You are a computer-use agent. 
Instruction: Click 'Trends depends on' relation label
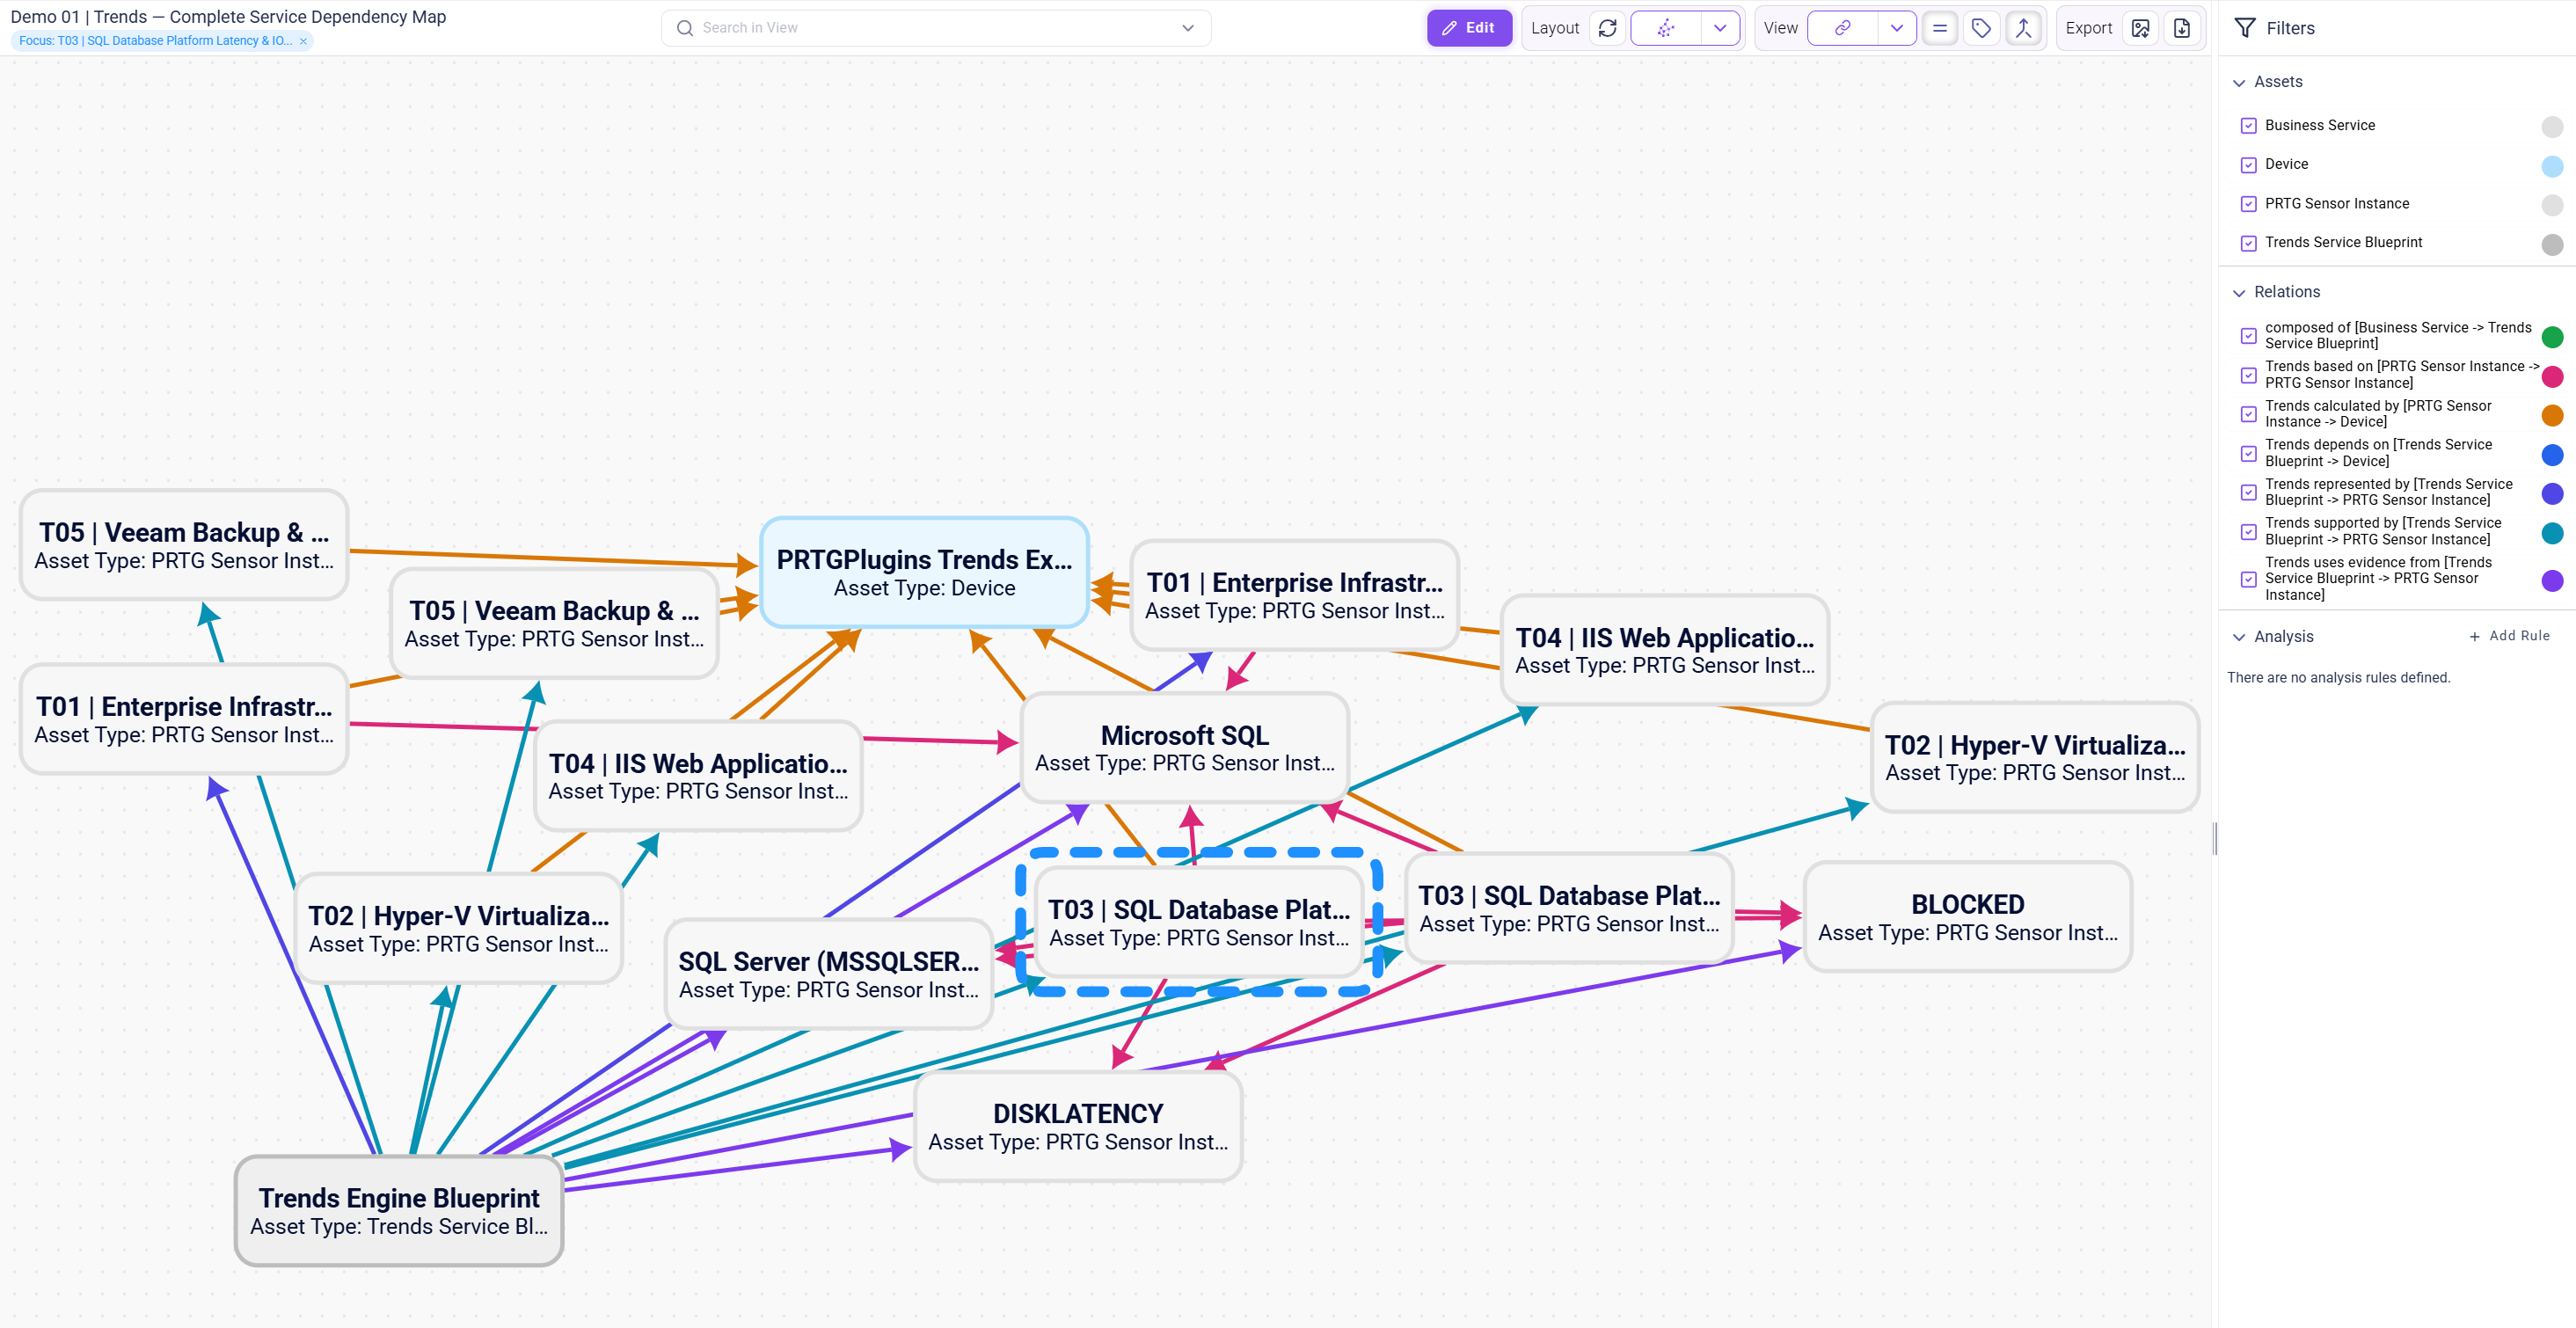(2377, 453)
